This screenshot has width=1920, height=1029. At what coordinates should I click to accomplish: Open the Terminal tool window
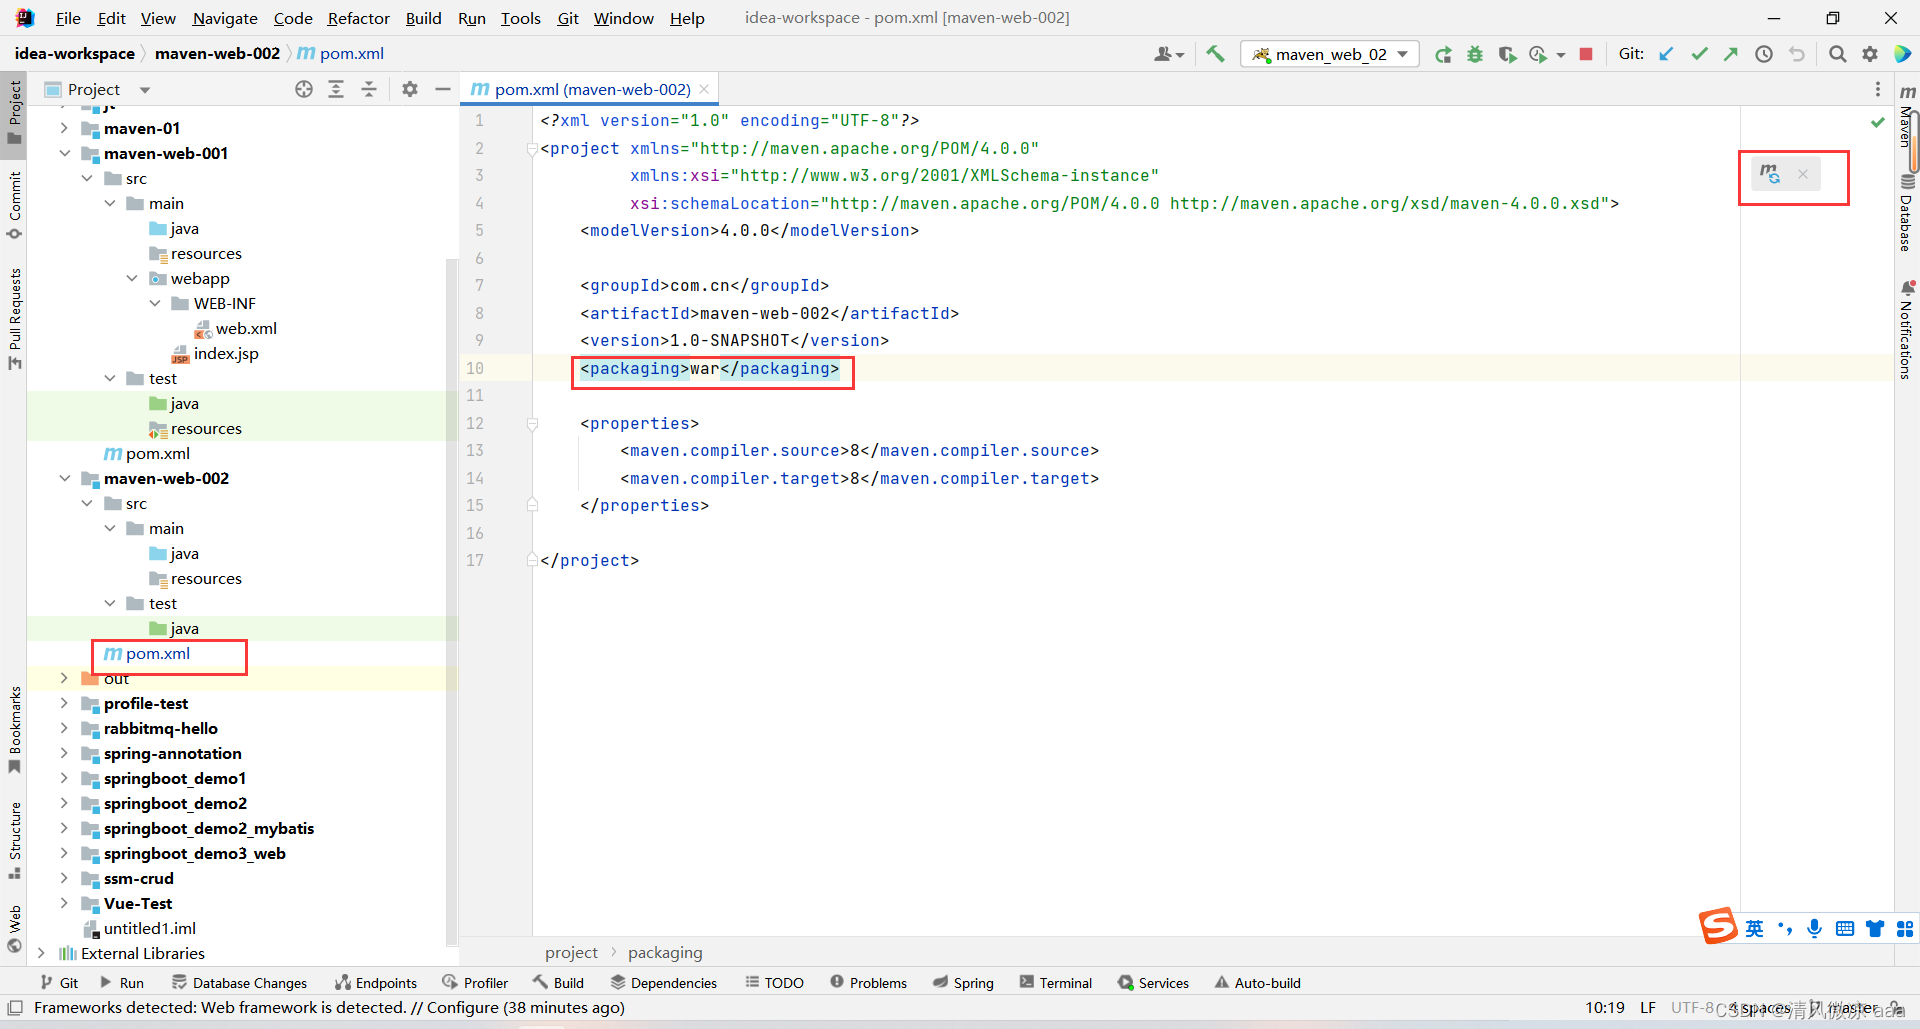pyautogui.click(x=1055, y=982)
